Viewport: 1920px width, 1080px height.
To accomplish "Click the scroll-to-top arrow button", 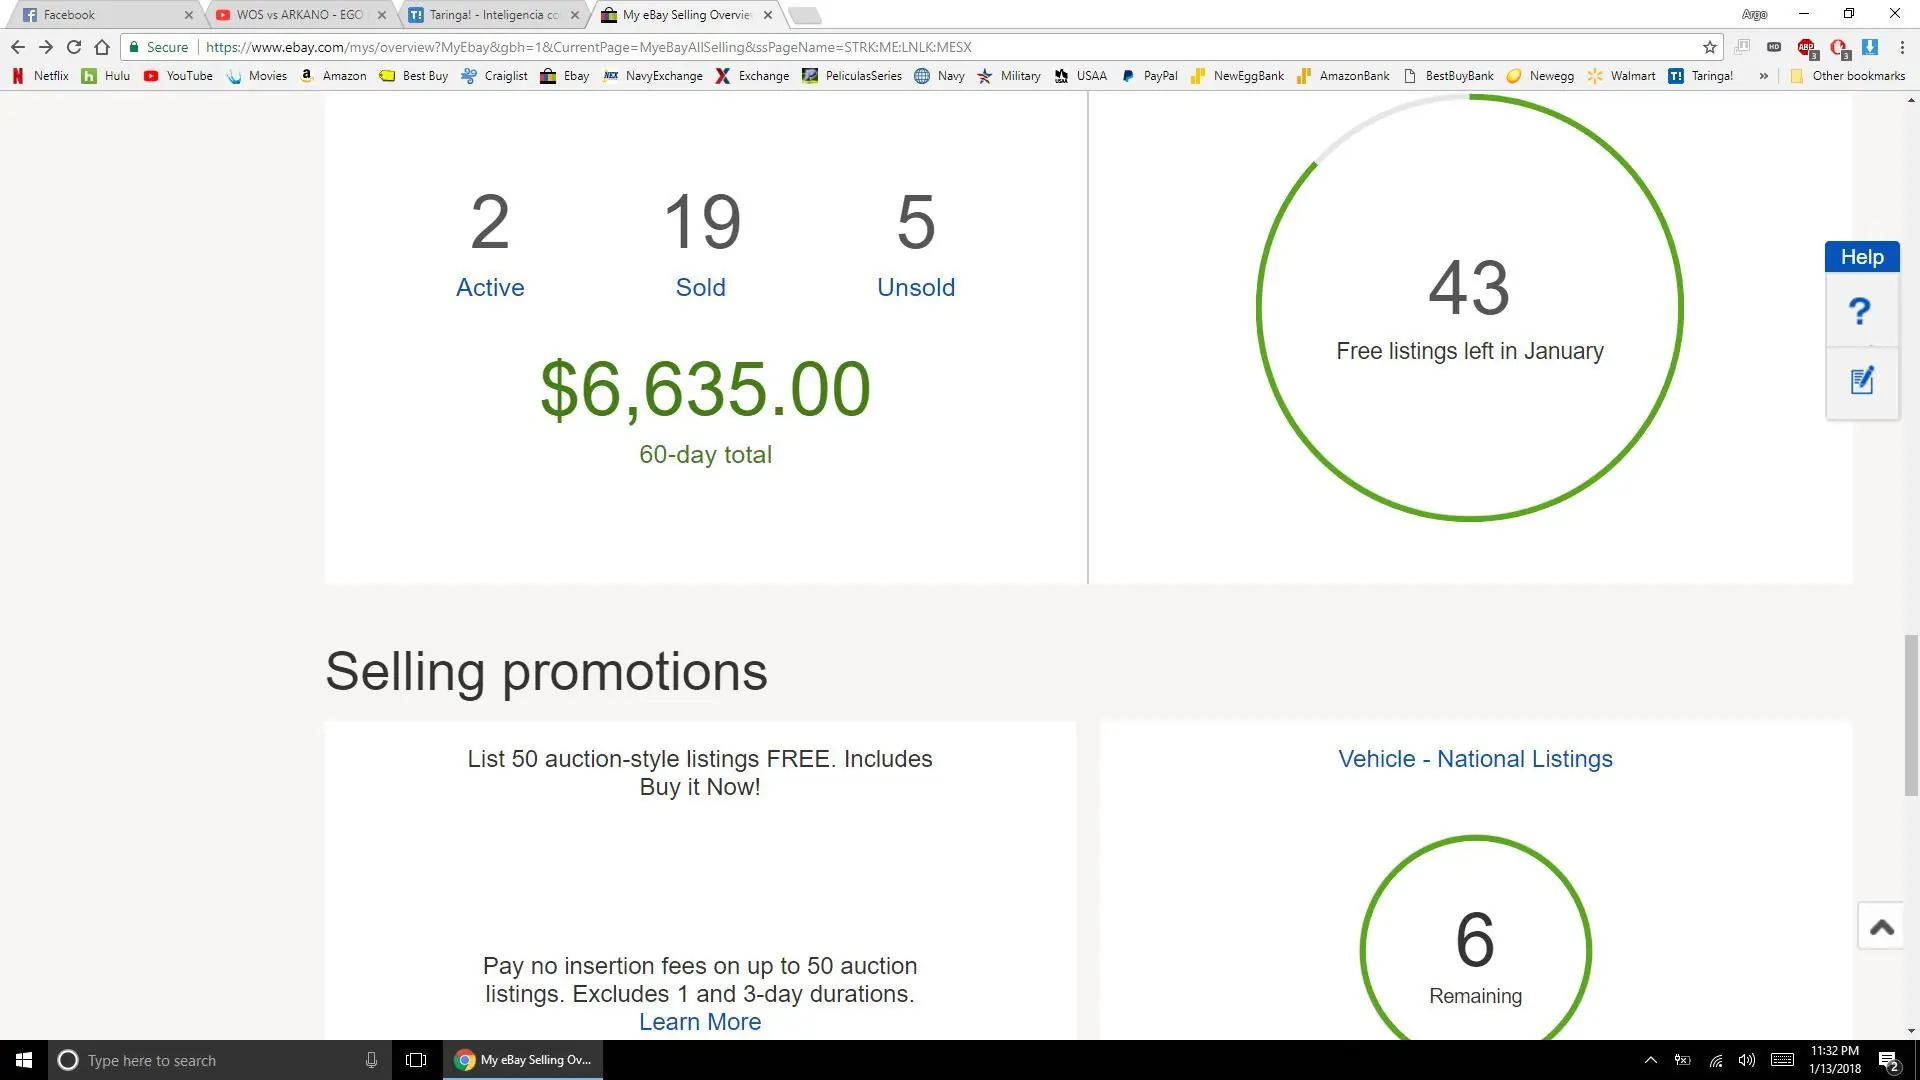I will click(1881, 927).
